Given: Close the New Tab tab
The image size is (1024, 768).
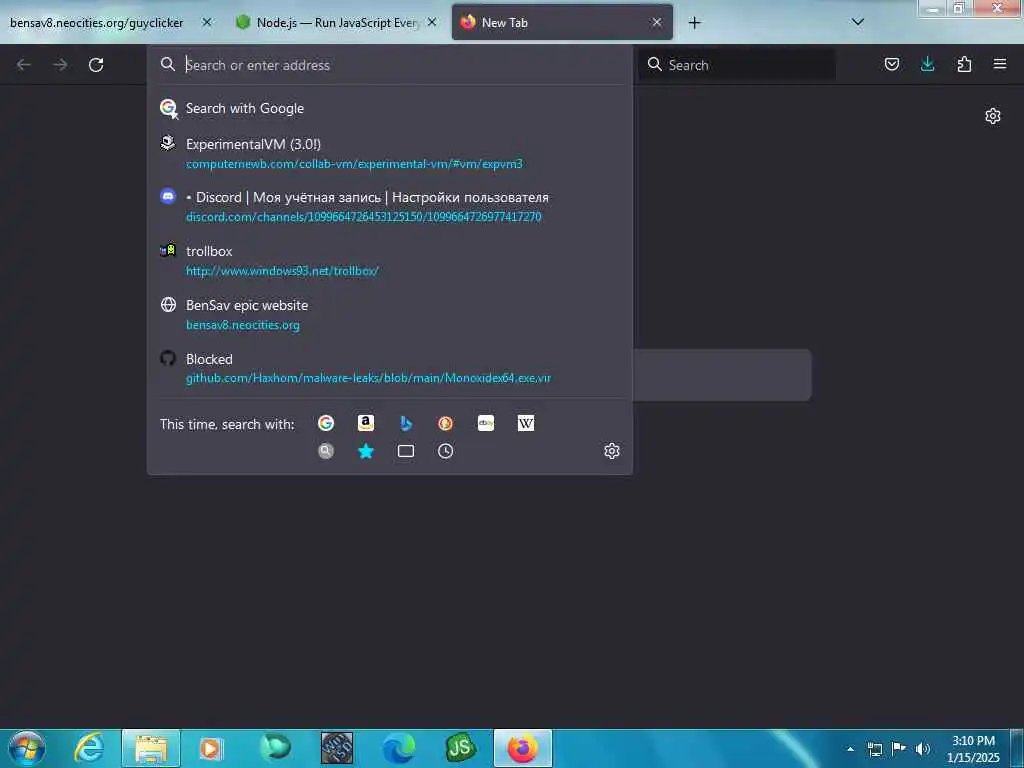Looking at the screenshot, I should coord(657,22).
